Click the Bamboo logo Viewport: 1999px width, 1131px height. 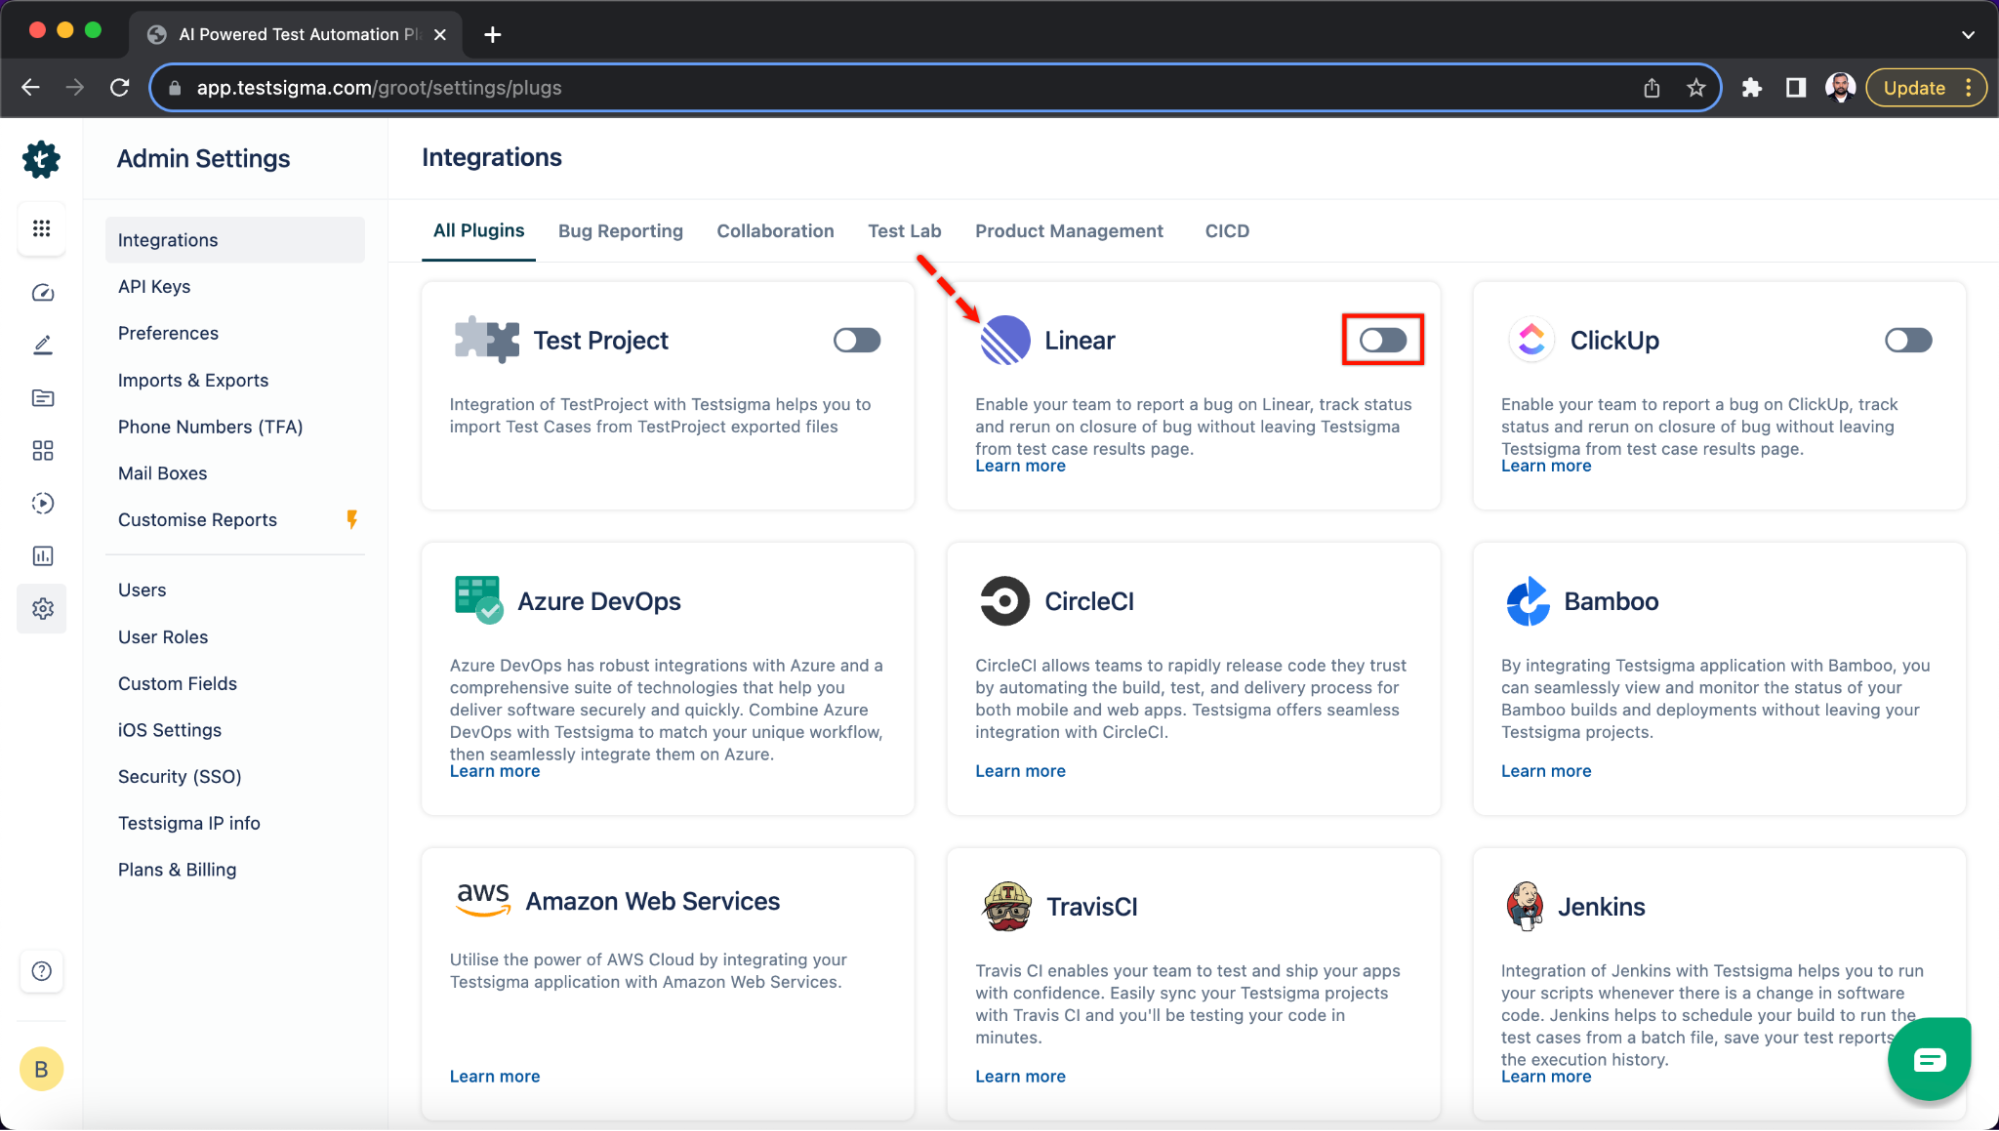pos(1528,601)
